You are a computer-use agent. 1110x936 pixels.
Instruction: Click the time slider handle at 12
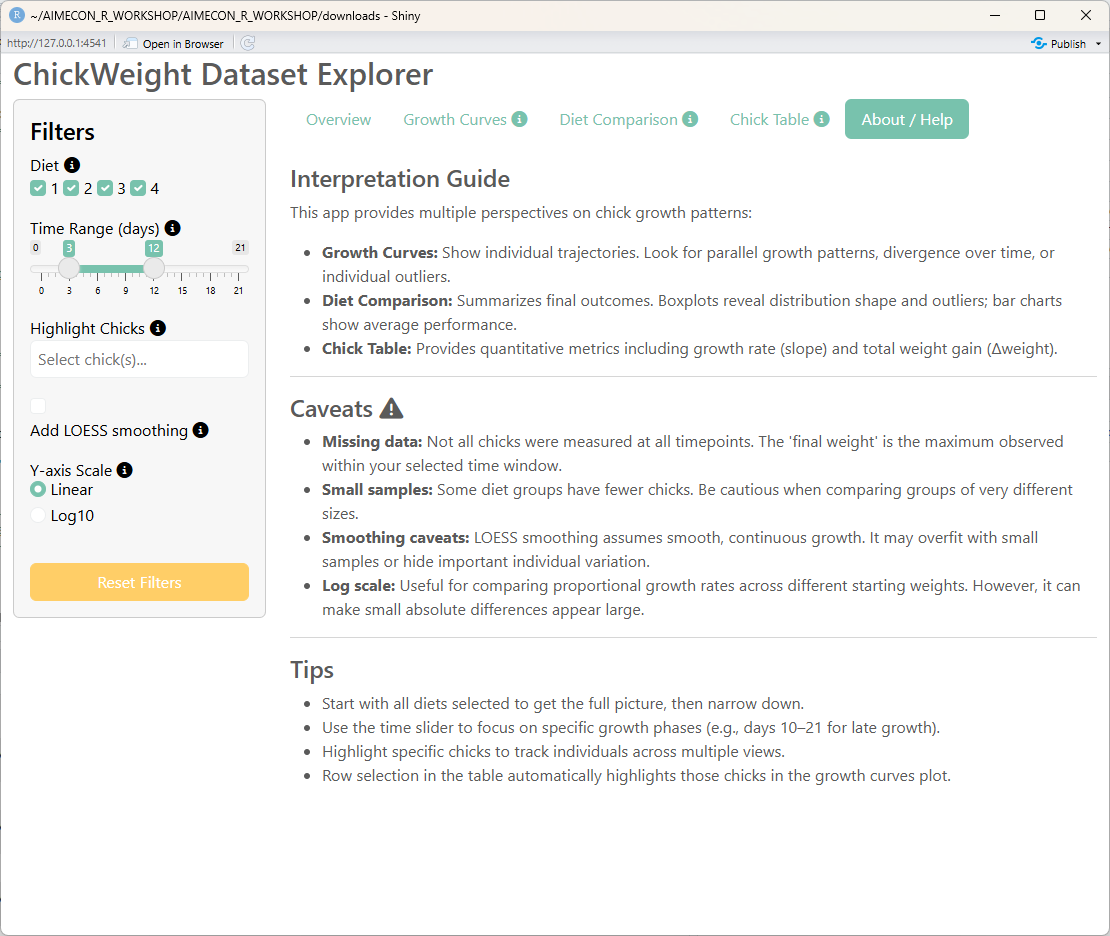pos(154,269)
